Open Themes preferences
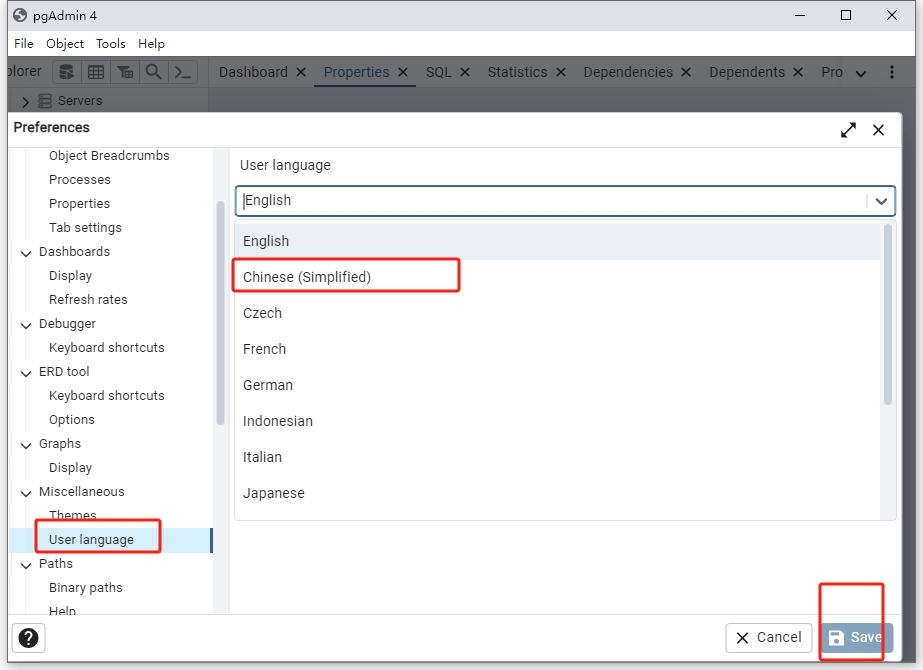923x670 pixels. [72, 515]
